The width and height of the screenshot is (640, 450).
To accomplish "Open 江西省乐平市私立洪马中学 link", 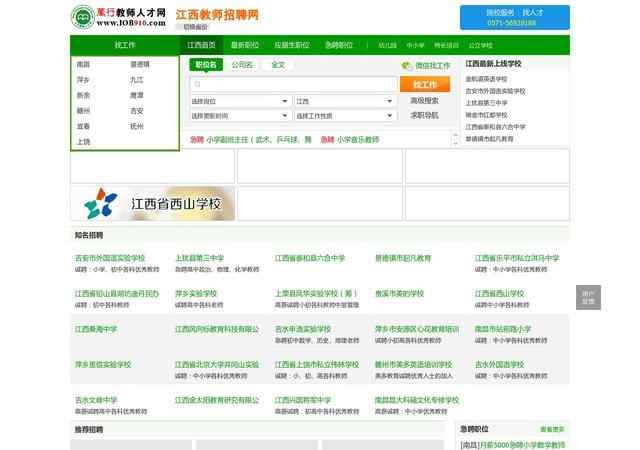I will click(x=517, y=258).
